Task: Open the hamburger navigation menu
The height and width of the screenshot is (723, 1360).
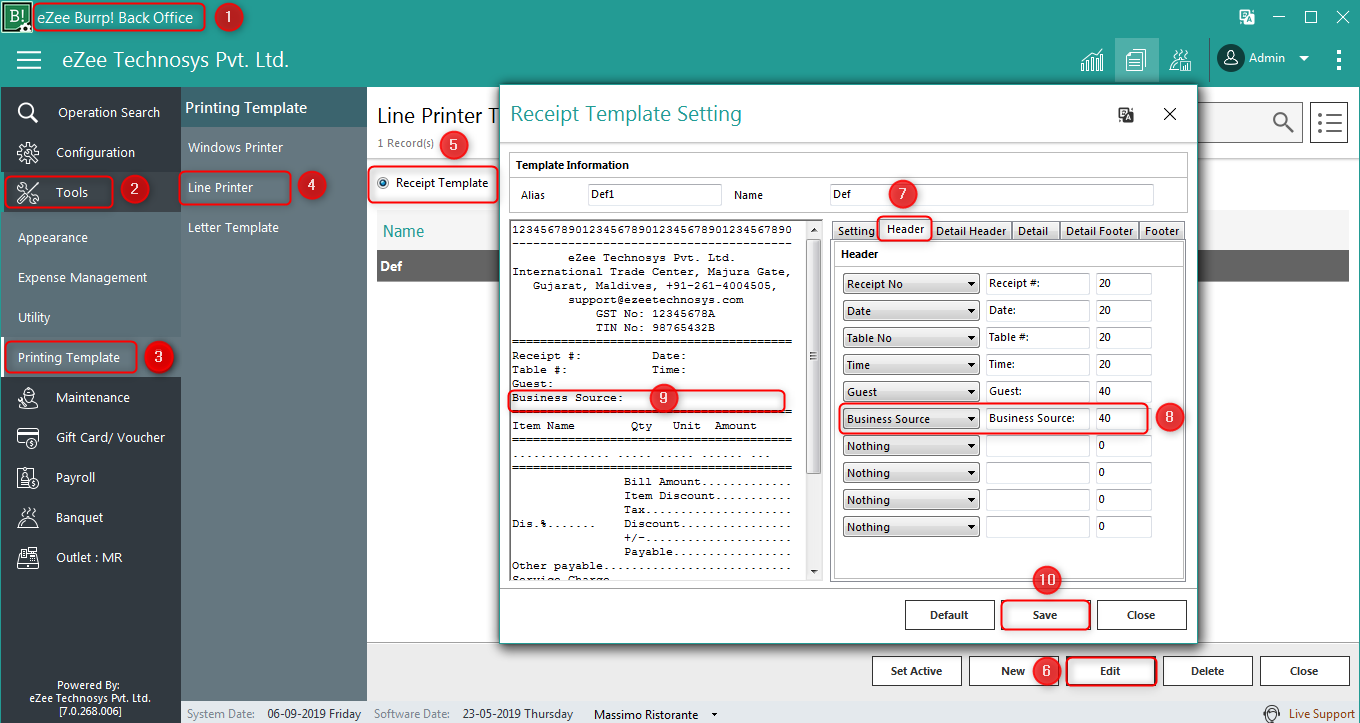Action: [x=29, y=60]
